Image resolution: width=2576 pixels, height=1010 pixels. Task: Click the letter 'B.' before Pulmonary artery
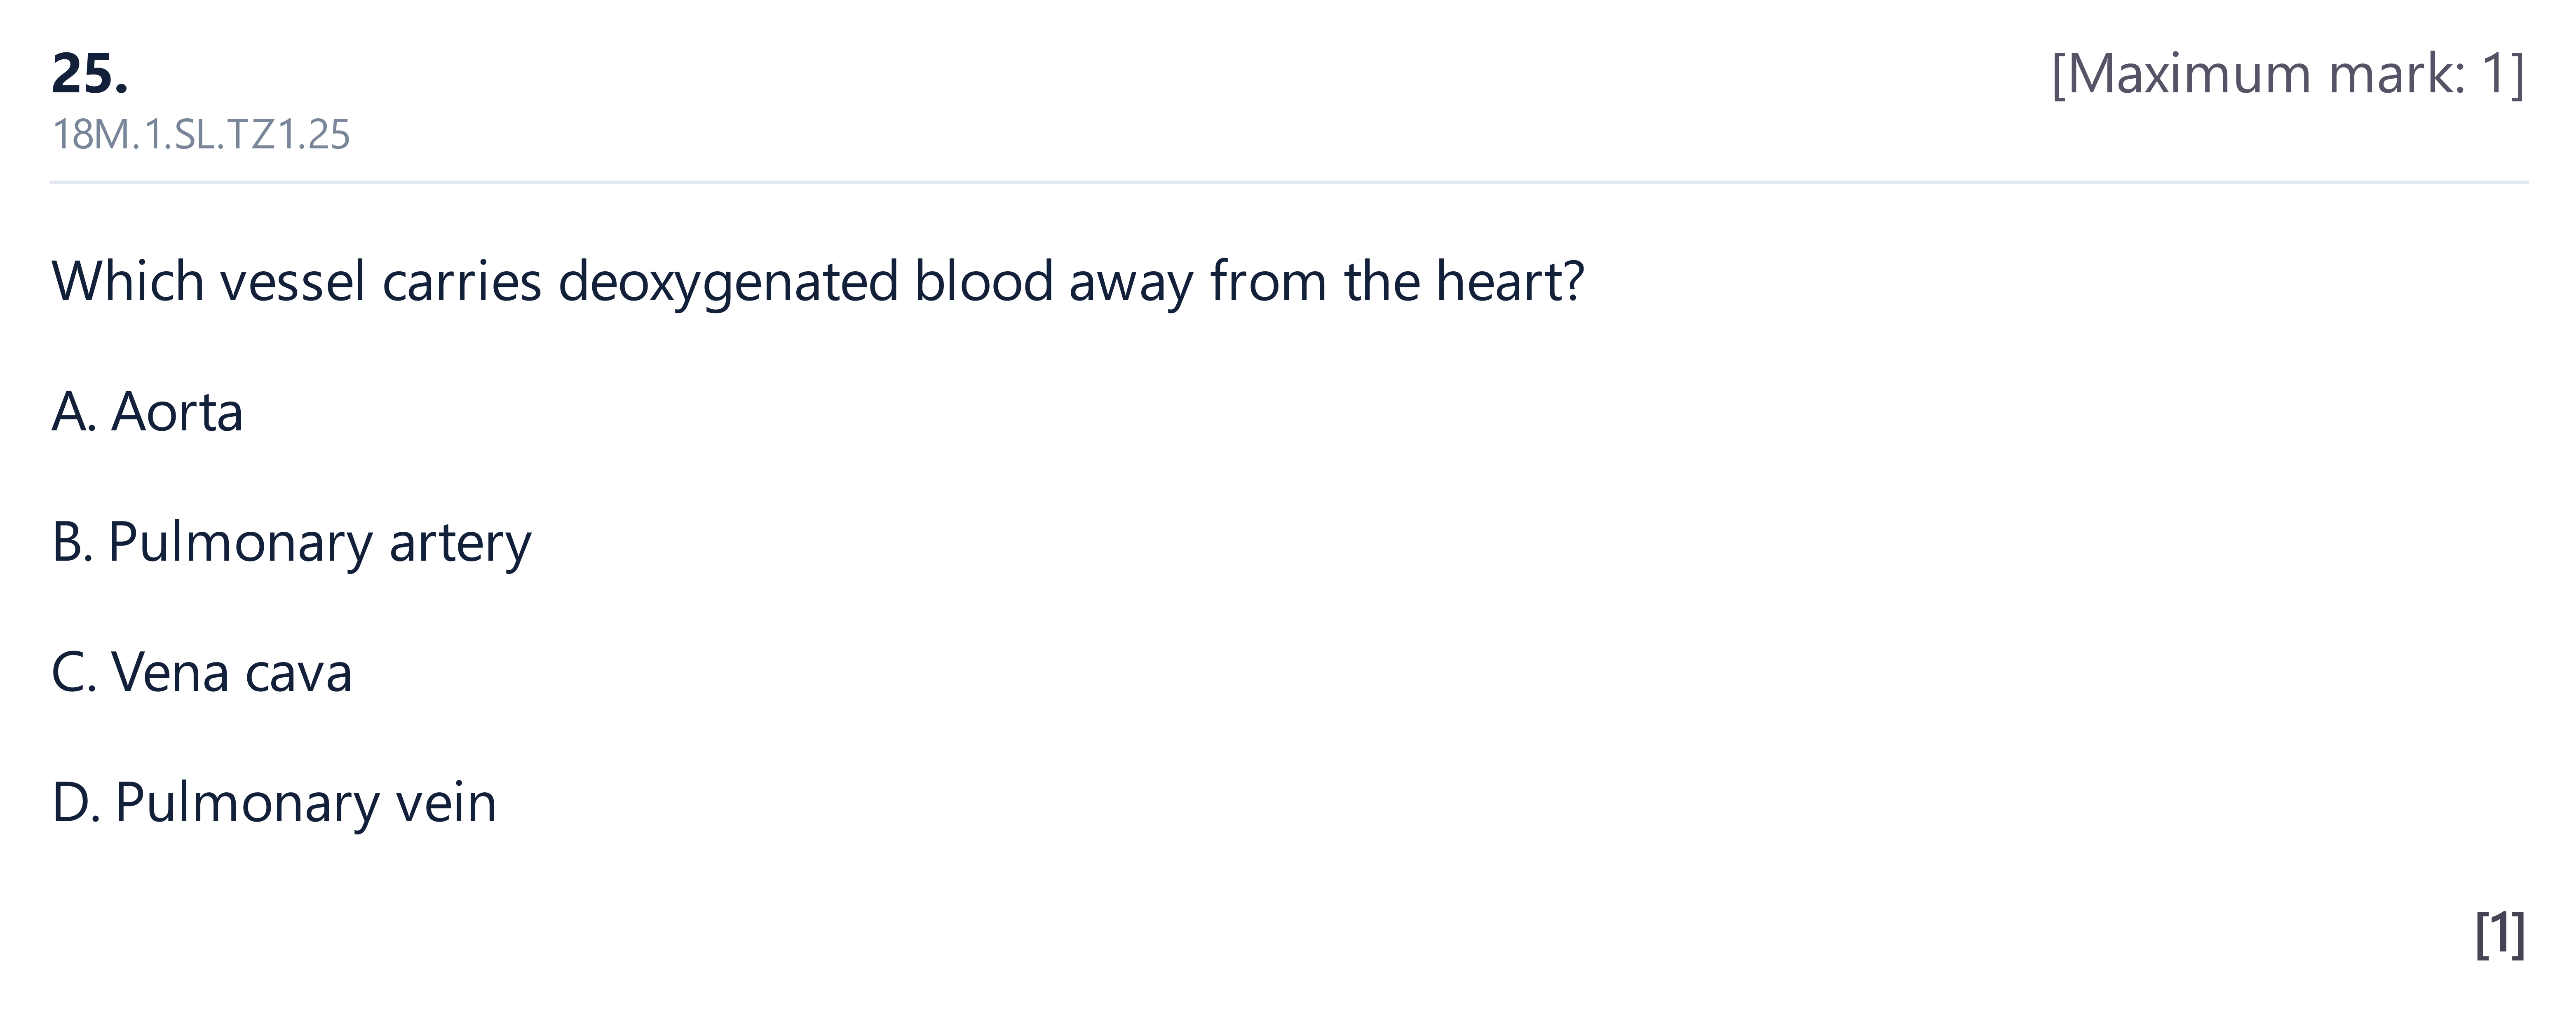[72, 543]
